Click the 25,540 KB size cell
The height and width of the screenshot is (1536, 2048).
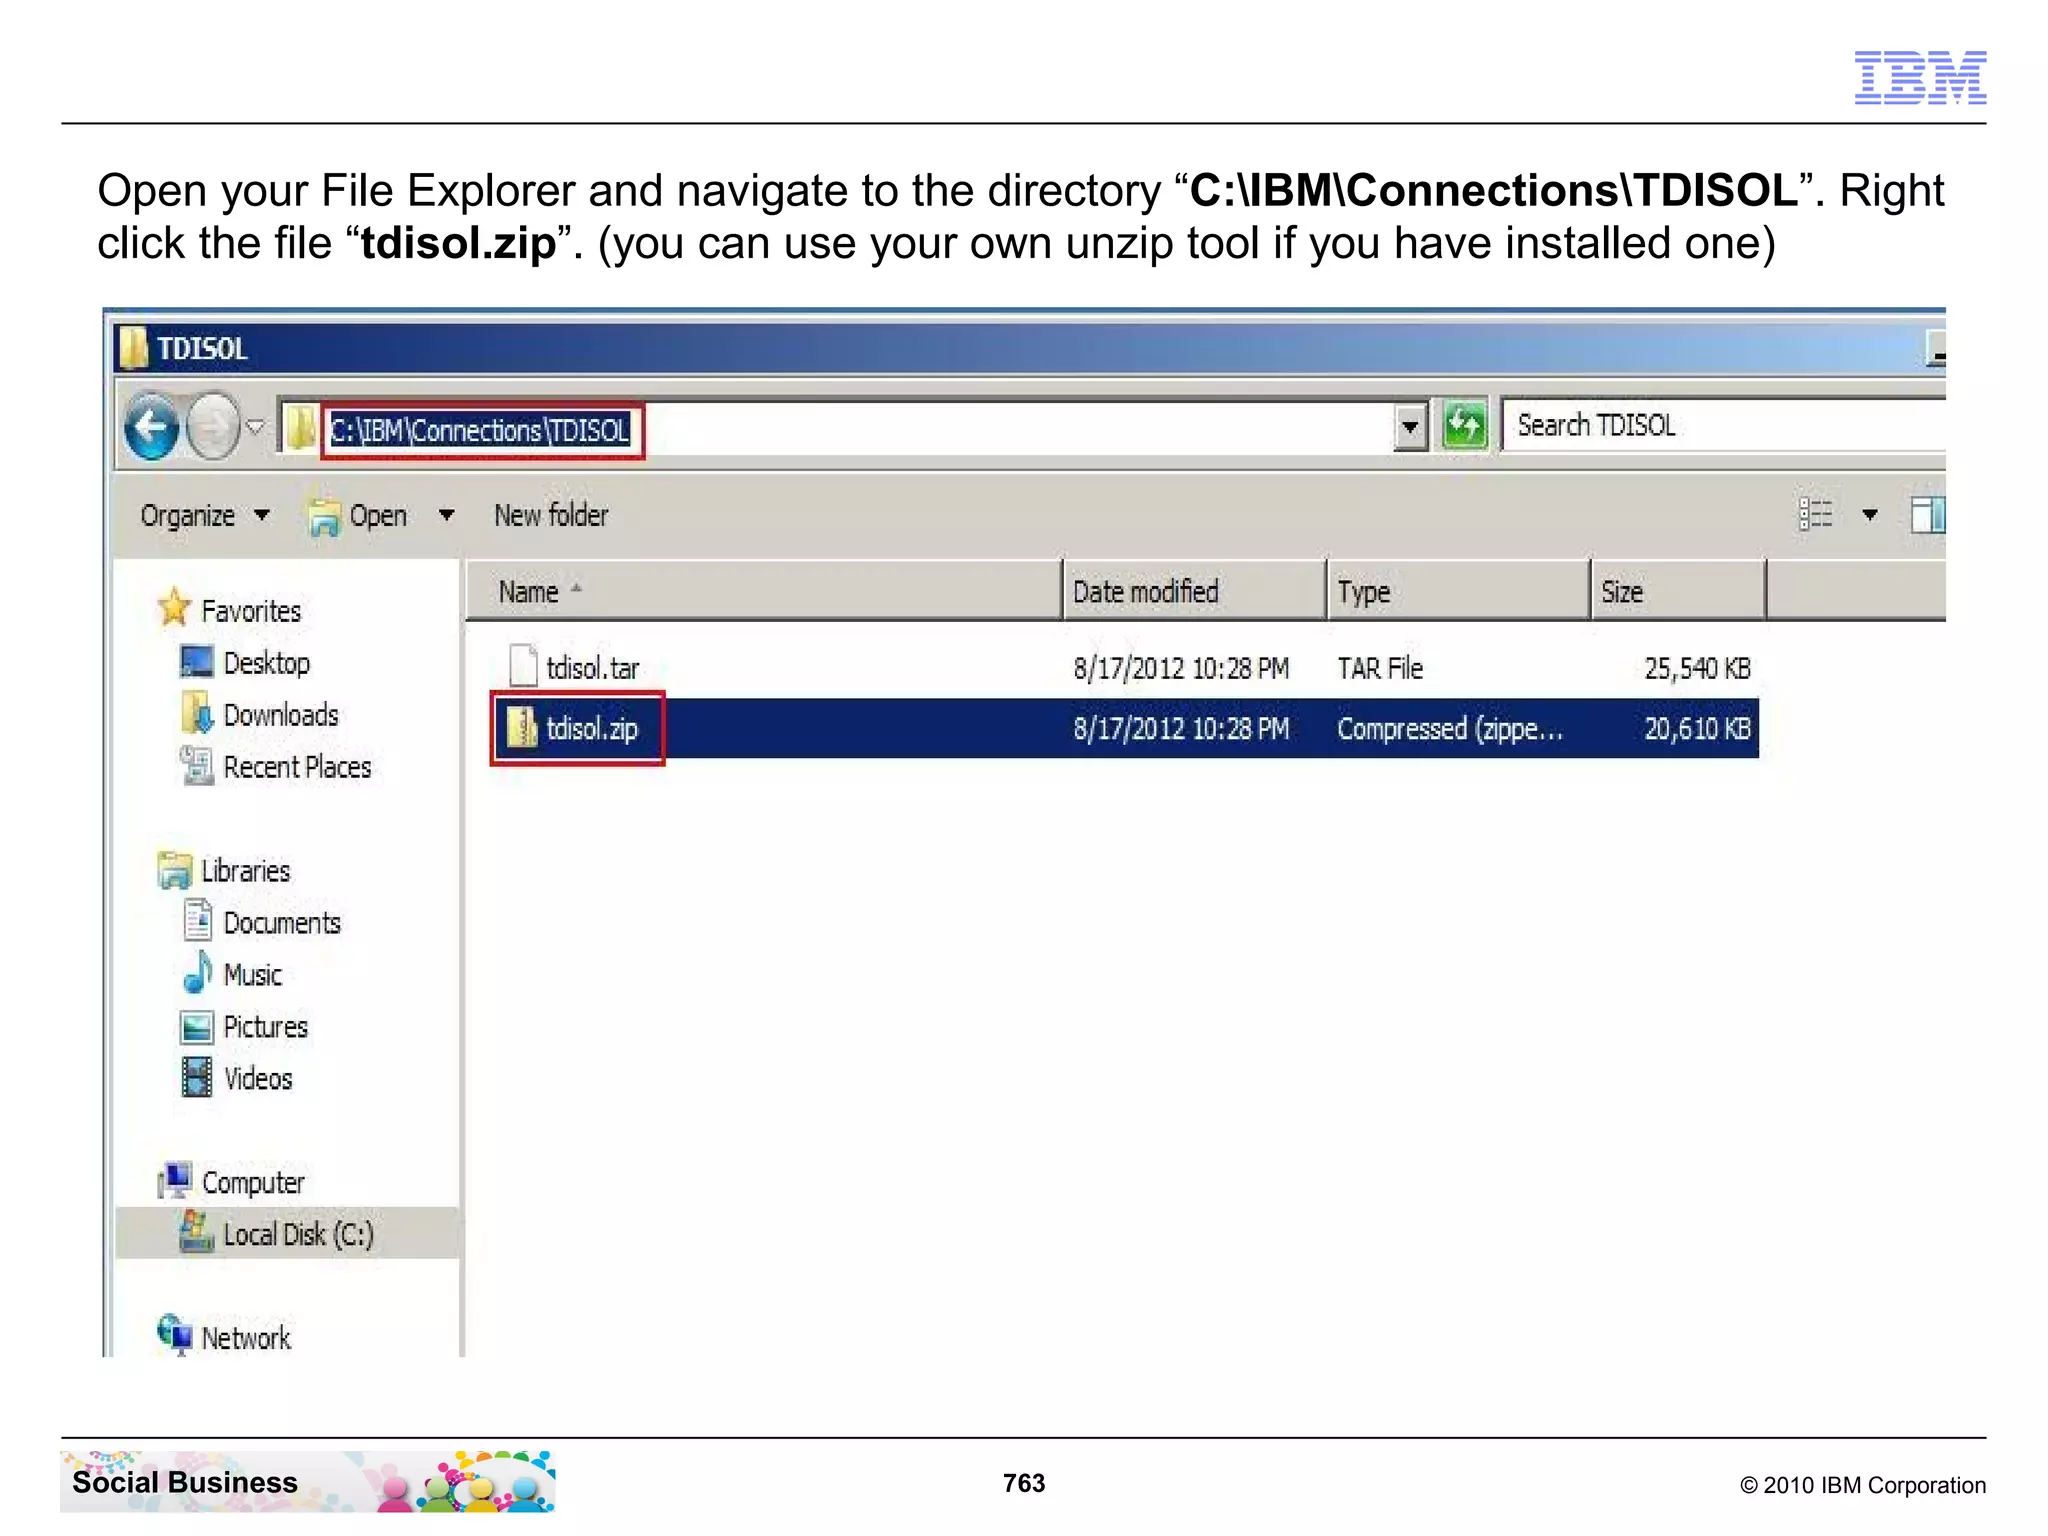coord(1697,668)
